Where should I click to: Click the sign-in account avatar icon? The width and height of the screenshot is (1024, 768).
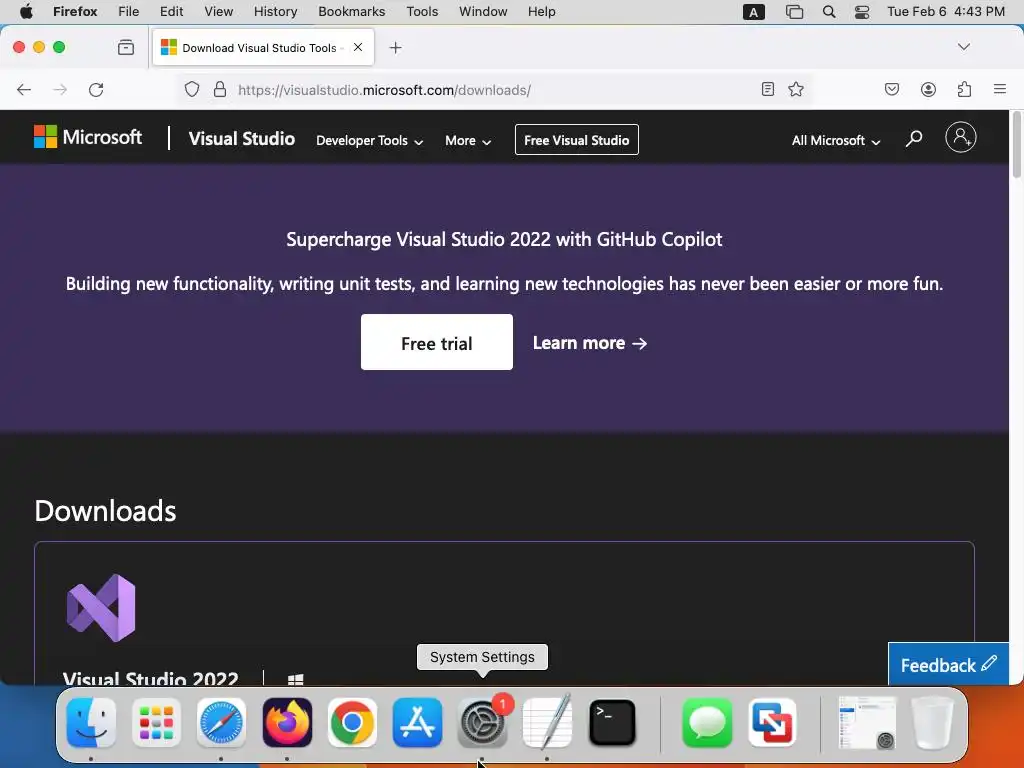pos(961,137)
